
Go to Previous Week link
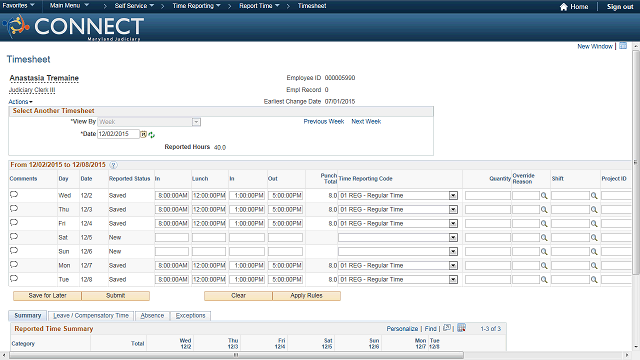click(324, 122)
